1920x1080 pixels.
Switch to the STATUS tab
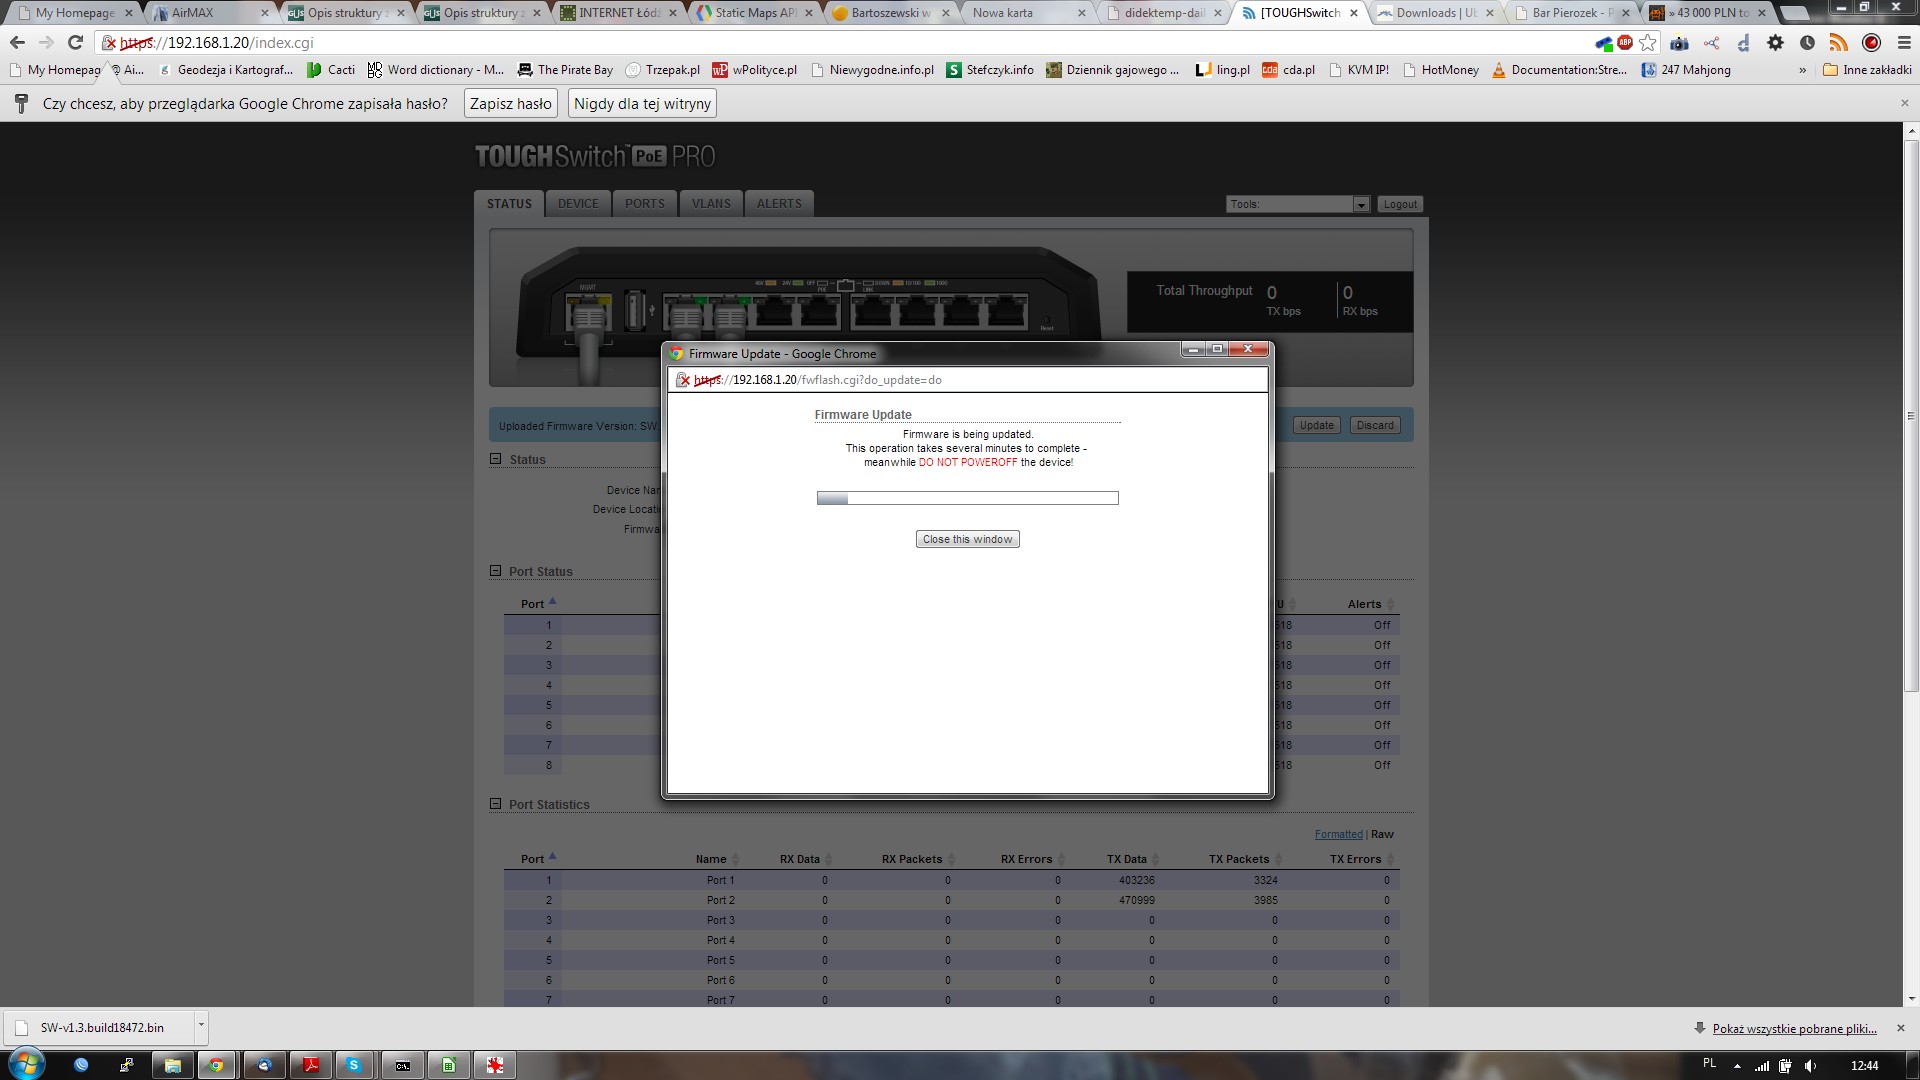click(509, 204)
